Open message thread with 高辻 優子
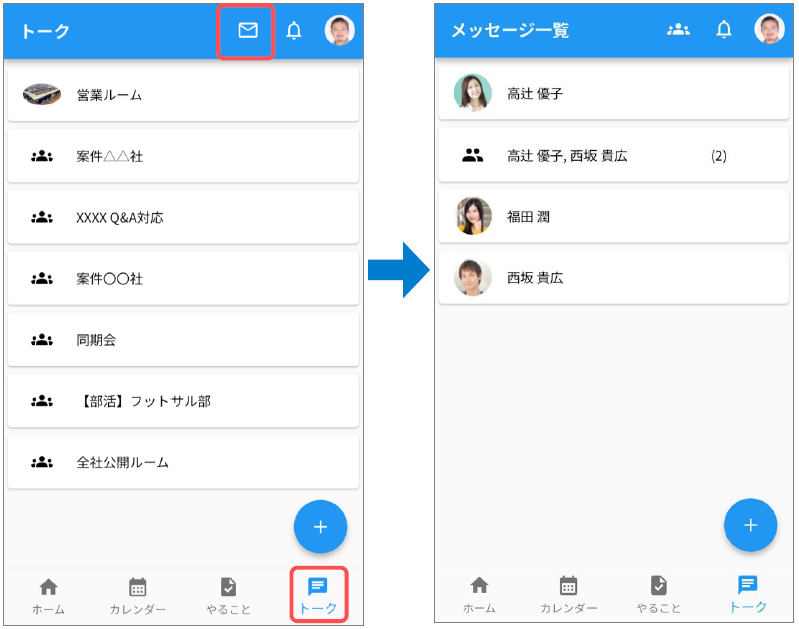The height and width of the screenshot is (629, 799). point(614,93)
